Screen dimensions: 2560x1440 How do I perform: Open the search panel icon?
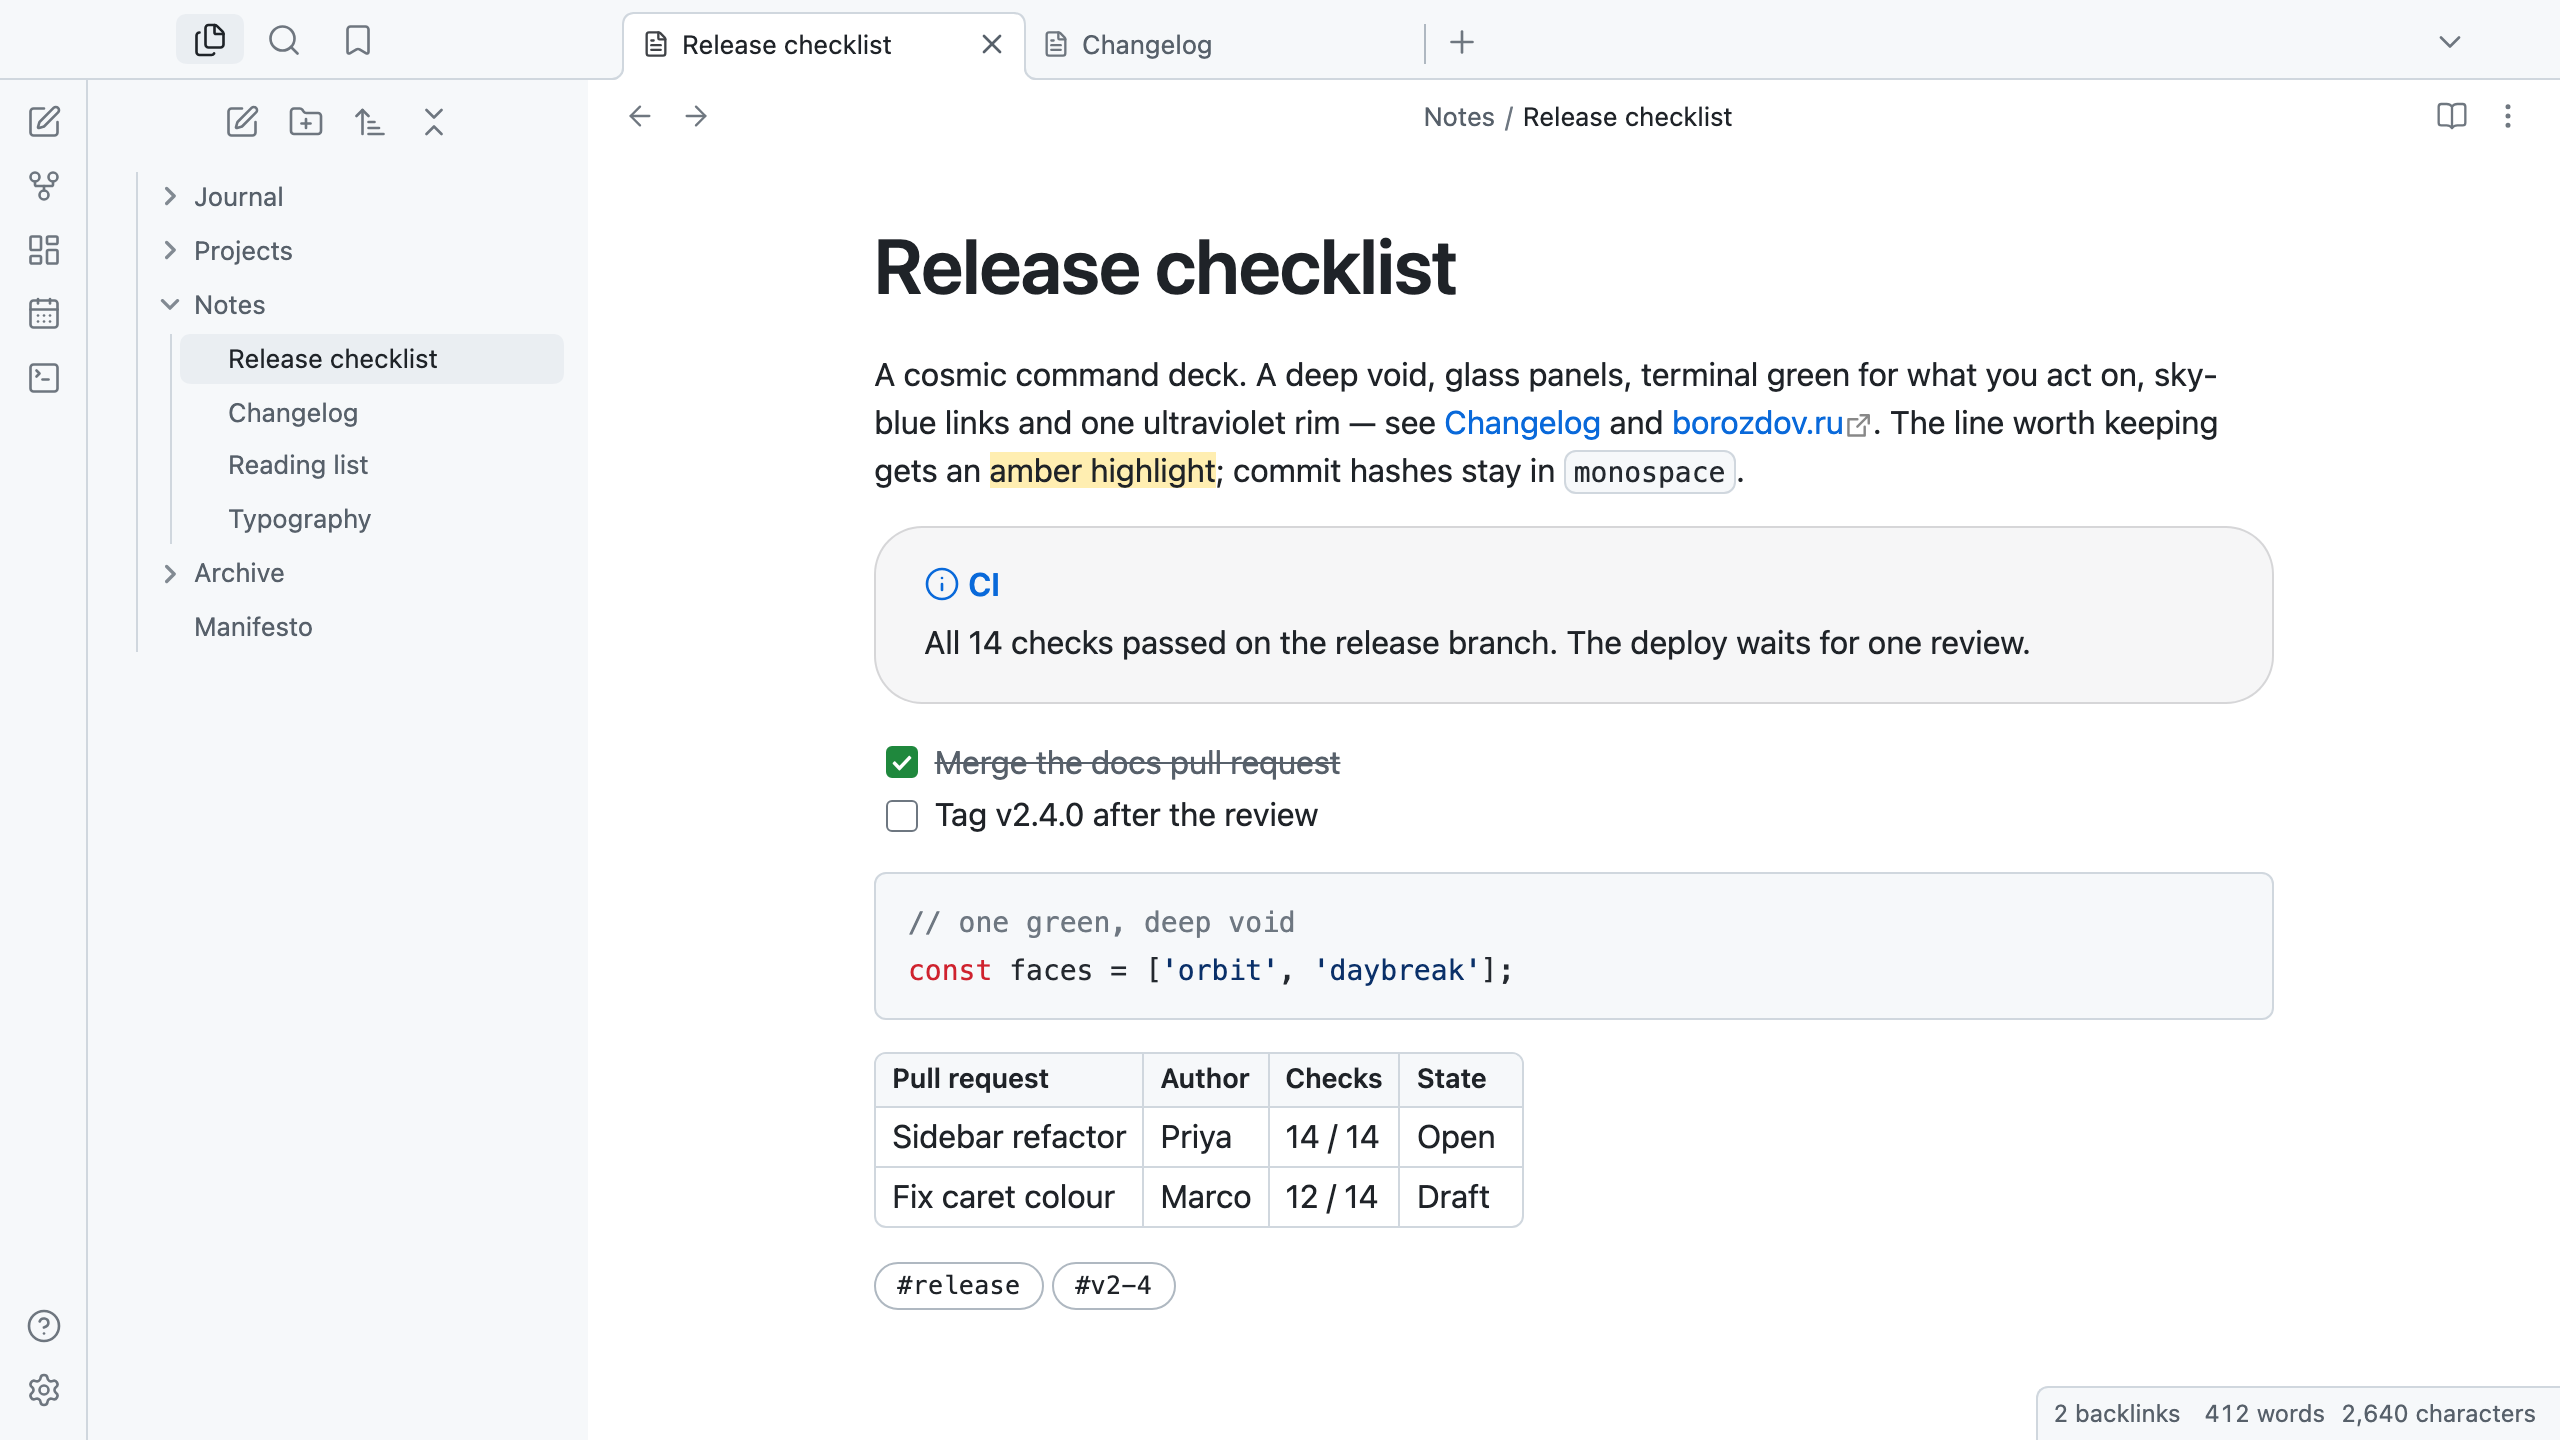tap(284, 40)
